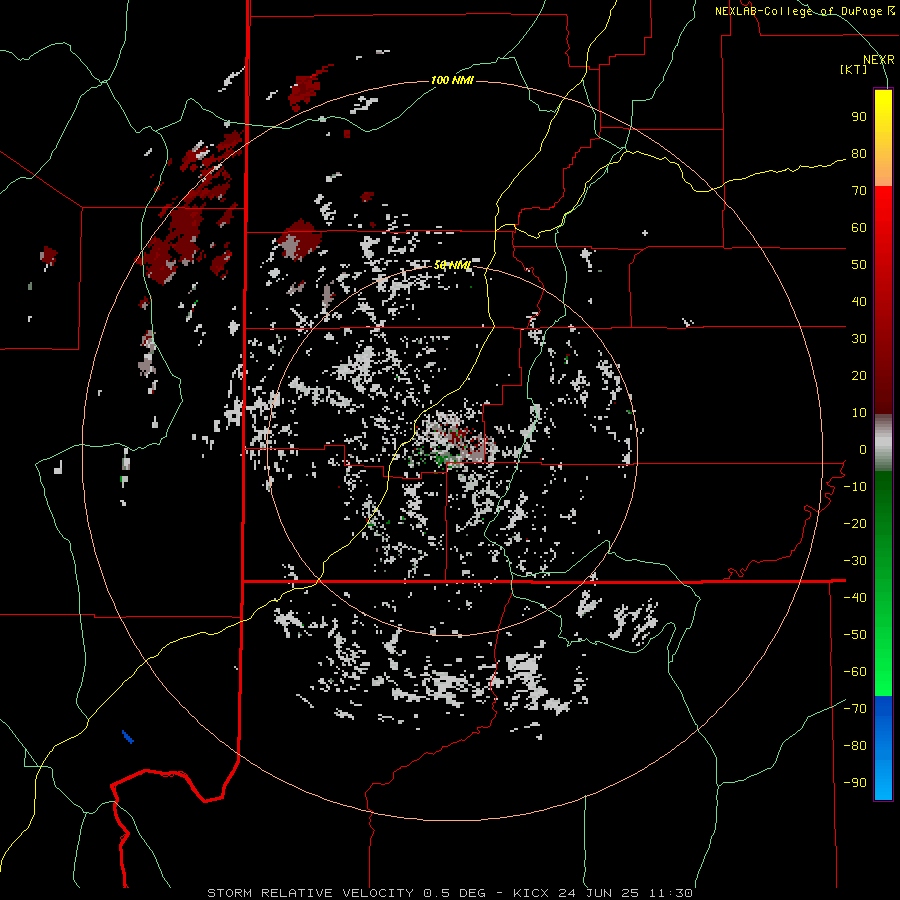Click the [KT] units label

[853, 69]
